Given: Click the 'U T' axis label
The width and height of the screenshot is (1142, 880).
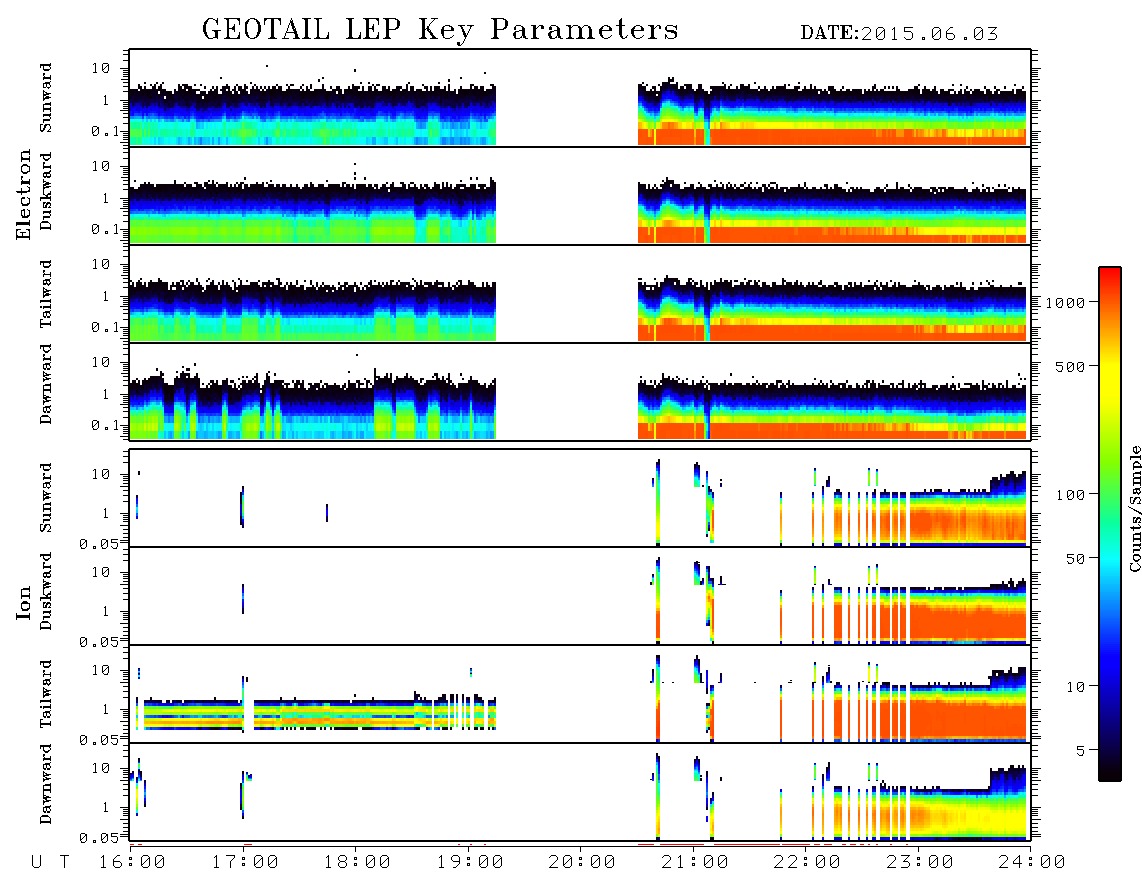Looking at the screenshot, I should [x=51, y=863].
